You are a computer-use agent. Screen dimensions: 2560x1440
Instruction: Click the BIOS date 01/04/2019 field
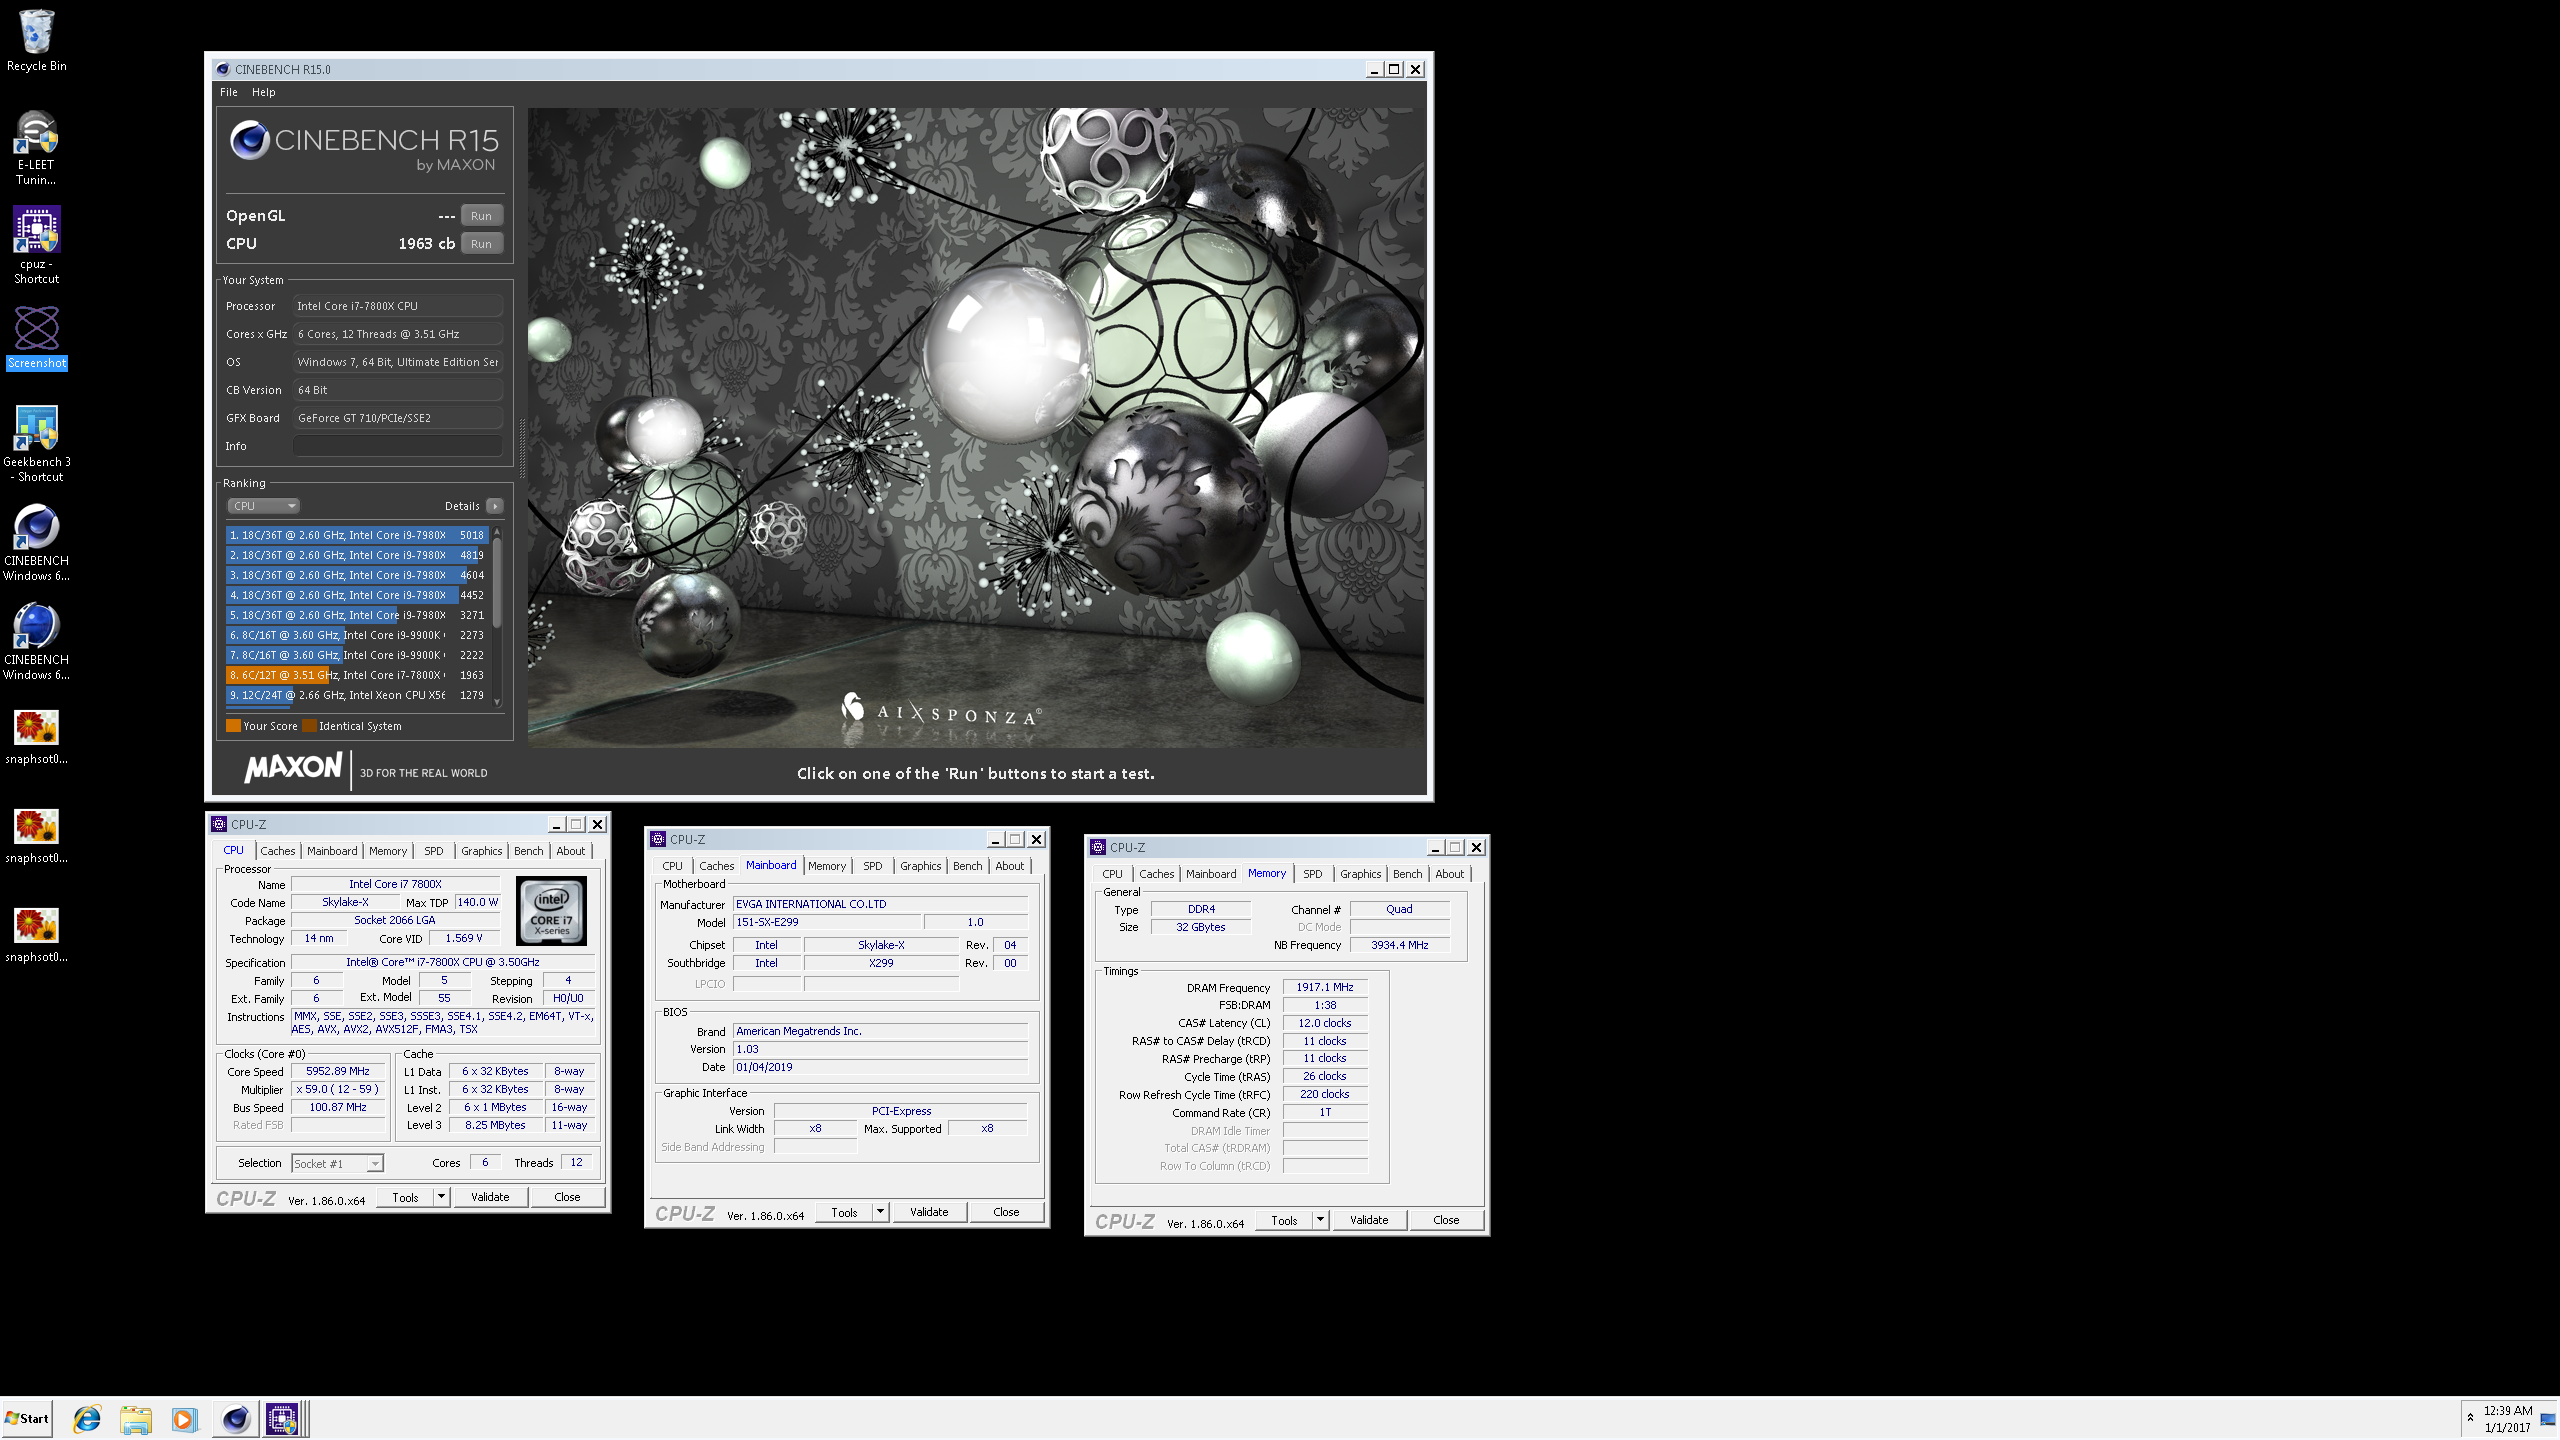tap(880, 1067)
